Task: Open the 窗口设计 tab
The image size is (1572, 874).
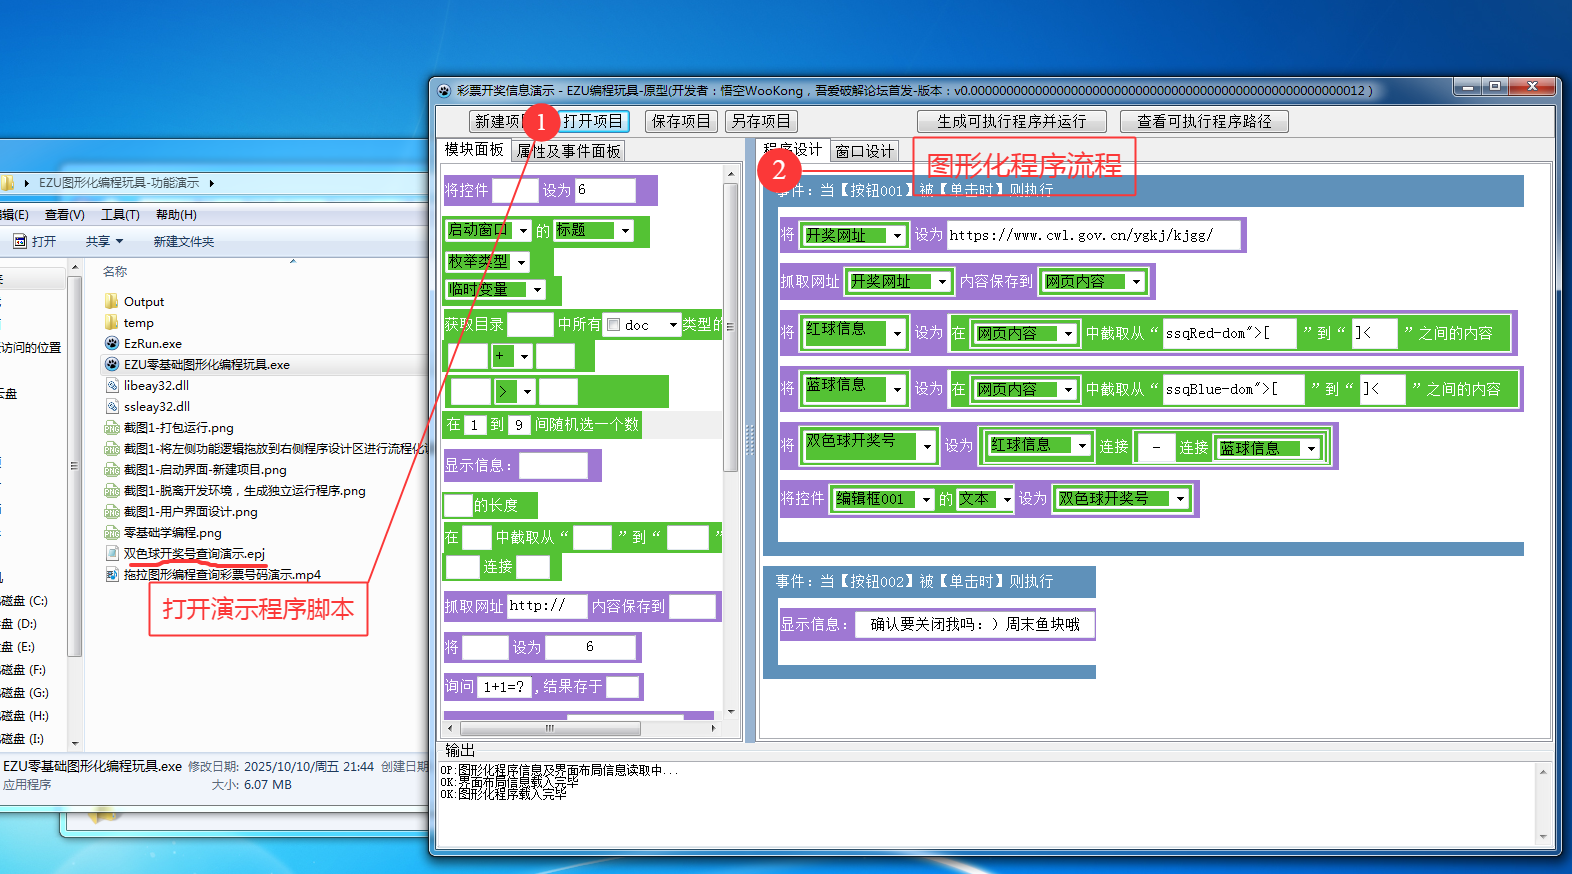Action: pyautogui.click(x=865, y=151)
